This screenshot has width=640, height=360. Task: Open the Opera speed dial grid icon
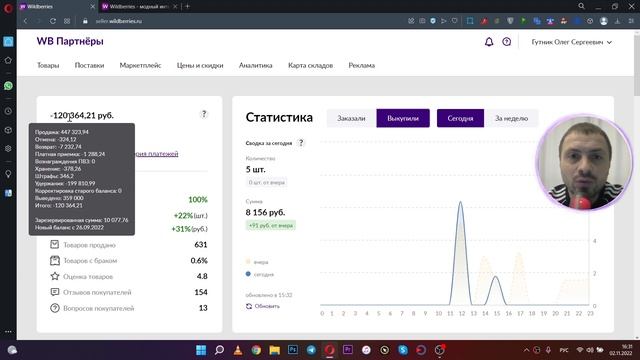pos(67,21)
